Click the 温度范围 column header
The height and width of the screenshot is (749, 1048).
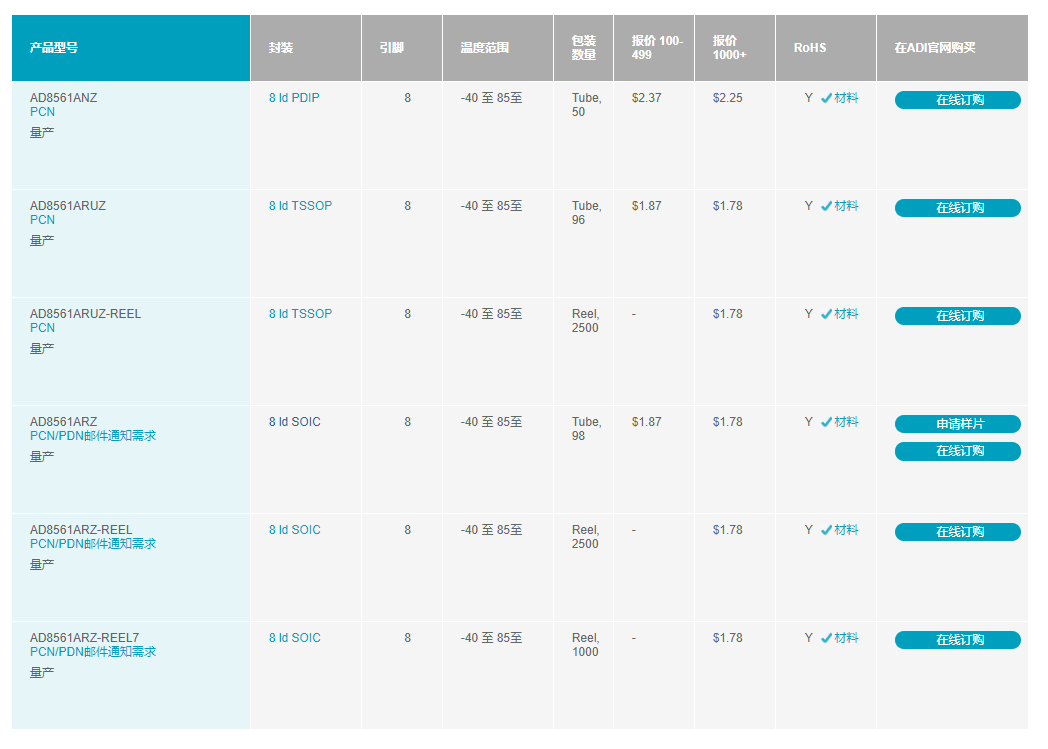498,48
